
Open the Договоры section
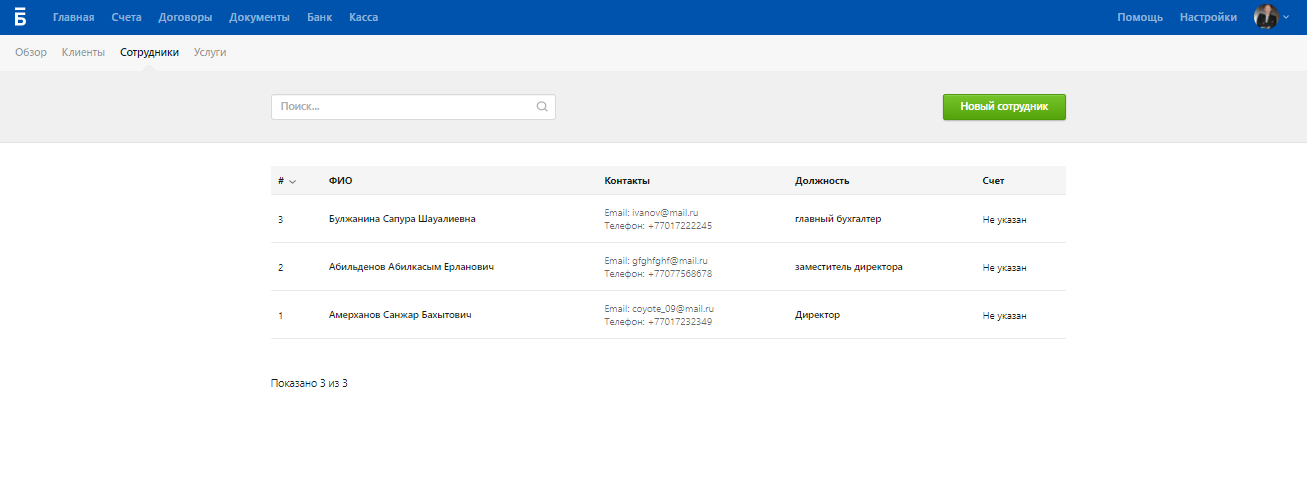tap(185, 17)
